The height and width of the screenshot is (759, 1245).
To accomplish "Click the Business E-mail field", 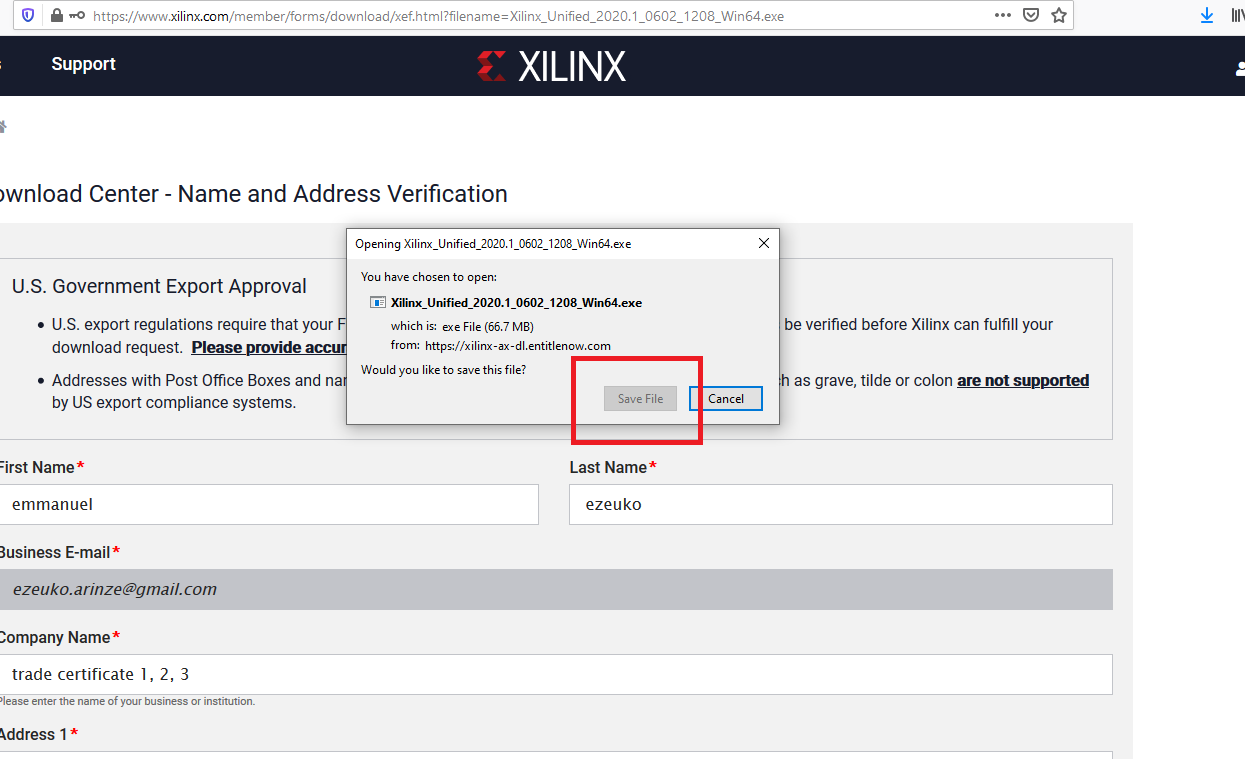I will tap(555, 589).
